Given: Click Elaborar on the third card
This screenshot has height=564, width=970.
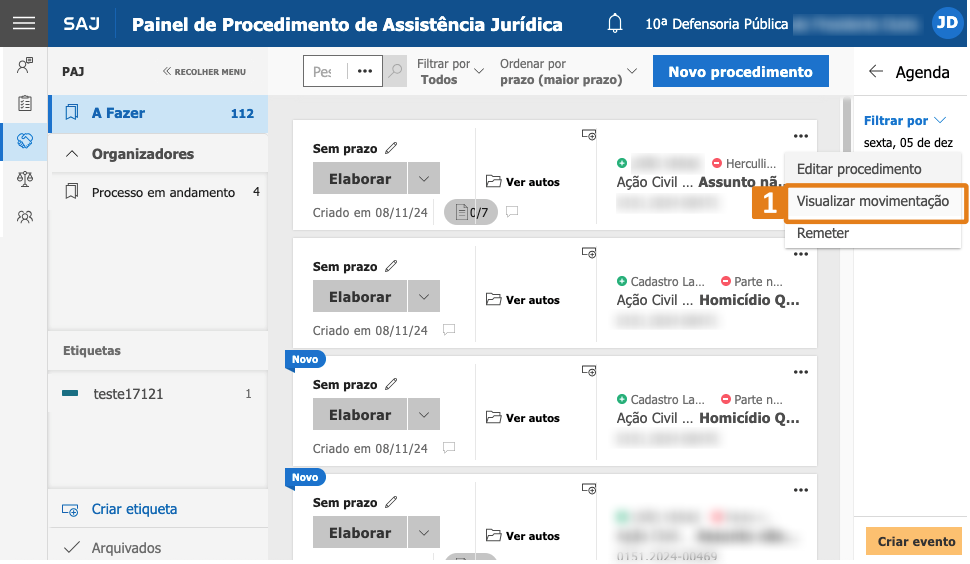Looking at the screenshot, I should [x=360, y=415].
